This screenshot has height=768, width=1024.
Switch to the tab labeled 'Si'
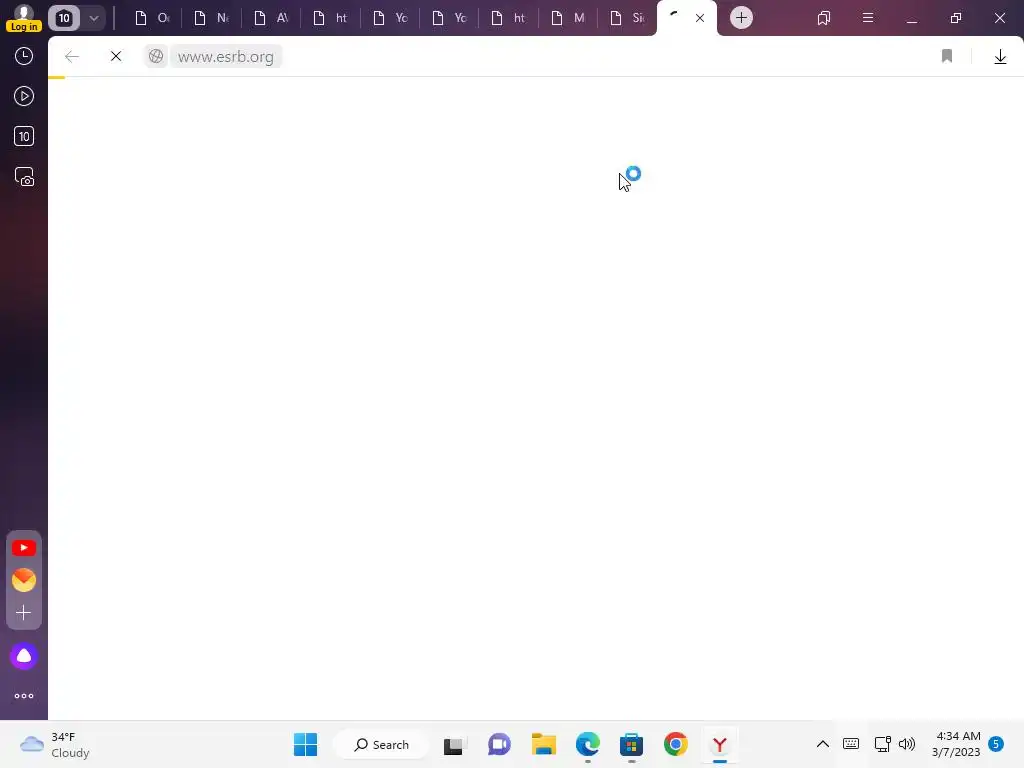[x=628, y=18]
